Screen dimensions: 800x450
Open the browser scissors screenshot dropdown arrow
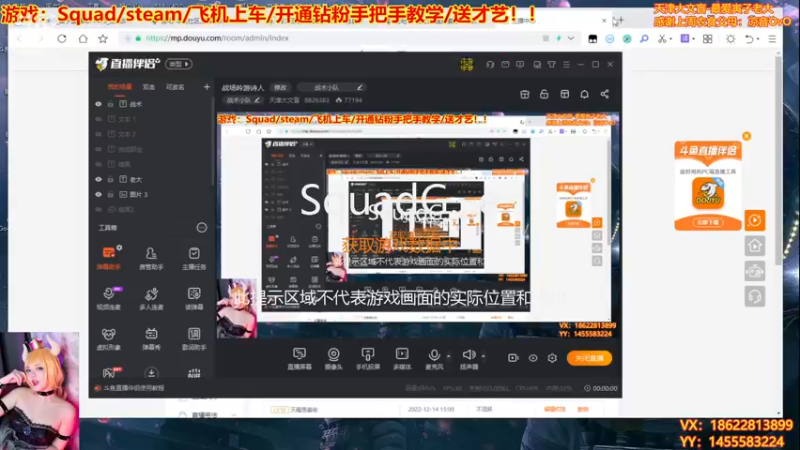pos(670,39)
